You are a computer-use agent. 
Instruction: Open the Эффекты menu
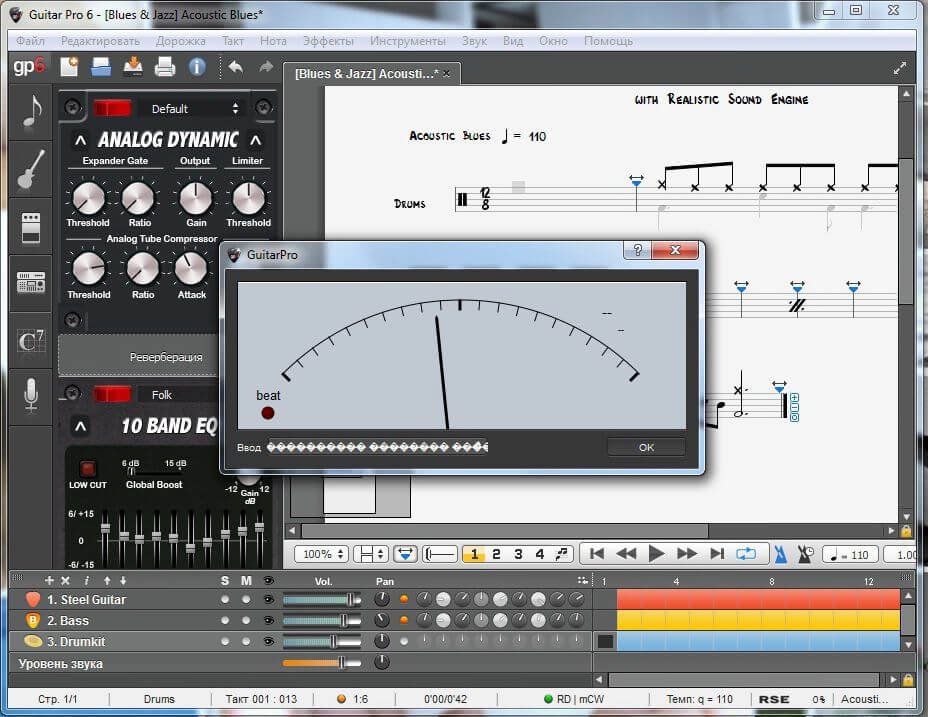pyautogui.click(x=328, y=41)
